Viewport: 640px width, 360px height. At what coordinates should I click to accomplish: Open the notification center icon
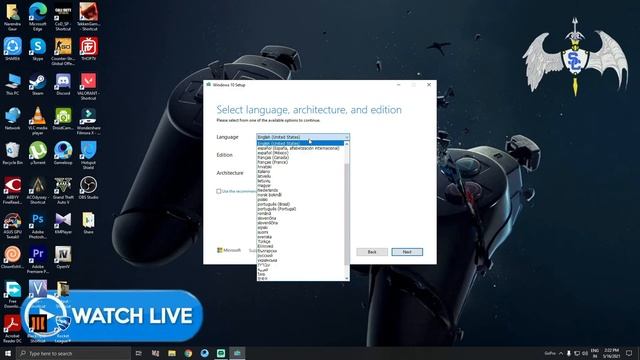tap(629, 353)
